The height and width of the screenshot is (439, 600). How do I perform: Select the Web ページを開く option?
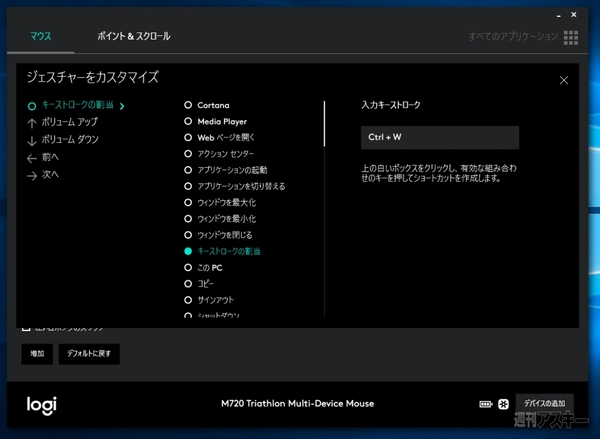click(x=219, y=137)
